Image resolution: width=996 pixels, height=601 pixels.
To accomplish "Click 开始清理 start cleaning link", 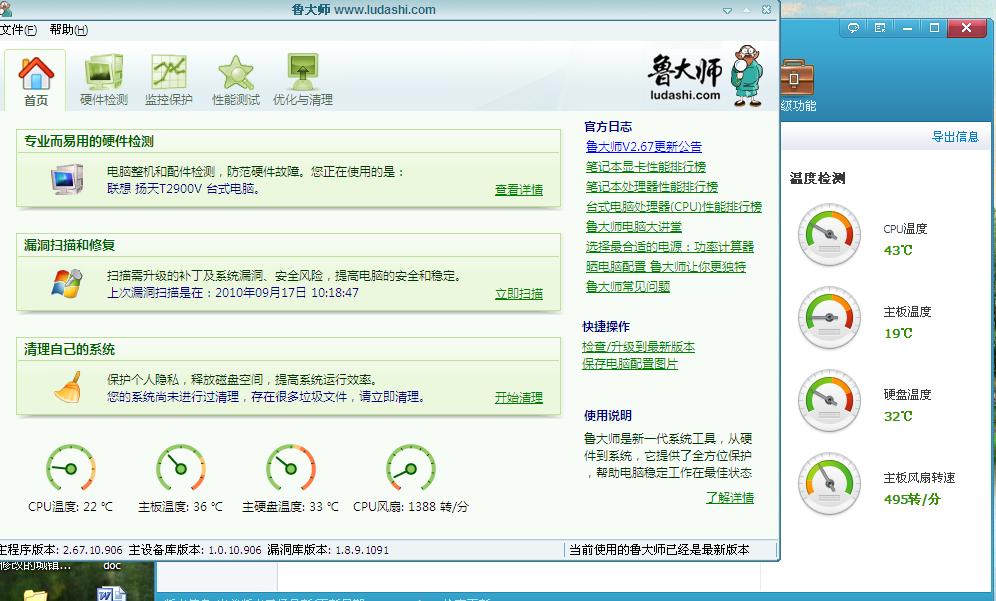I will click(x=519, y=398).
